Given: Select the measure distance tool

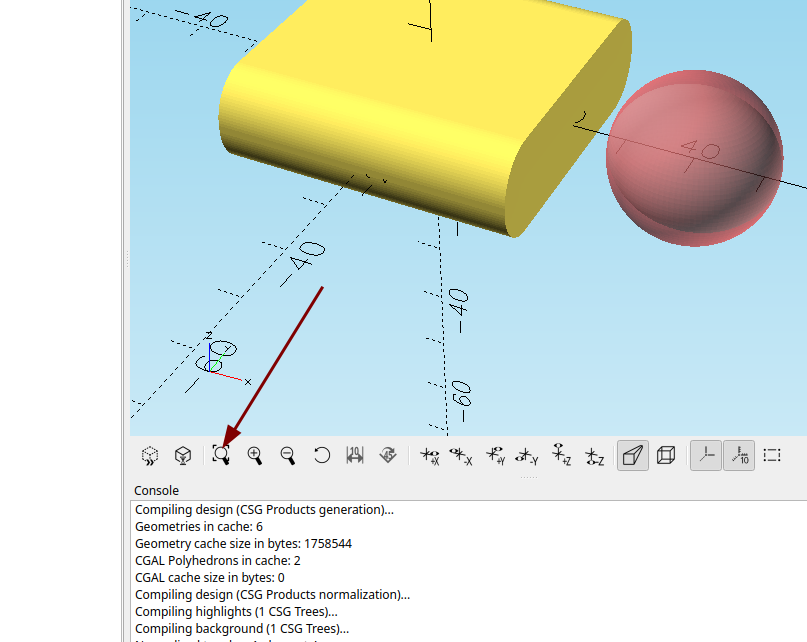Looking at the screenshot, I should pos(355,456).
